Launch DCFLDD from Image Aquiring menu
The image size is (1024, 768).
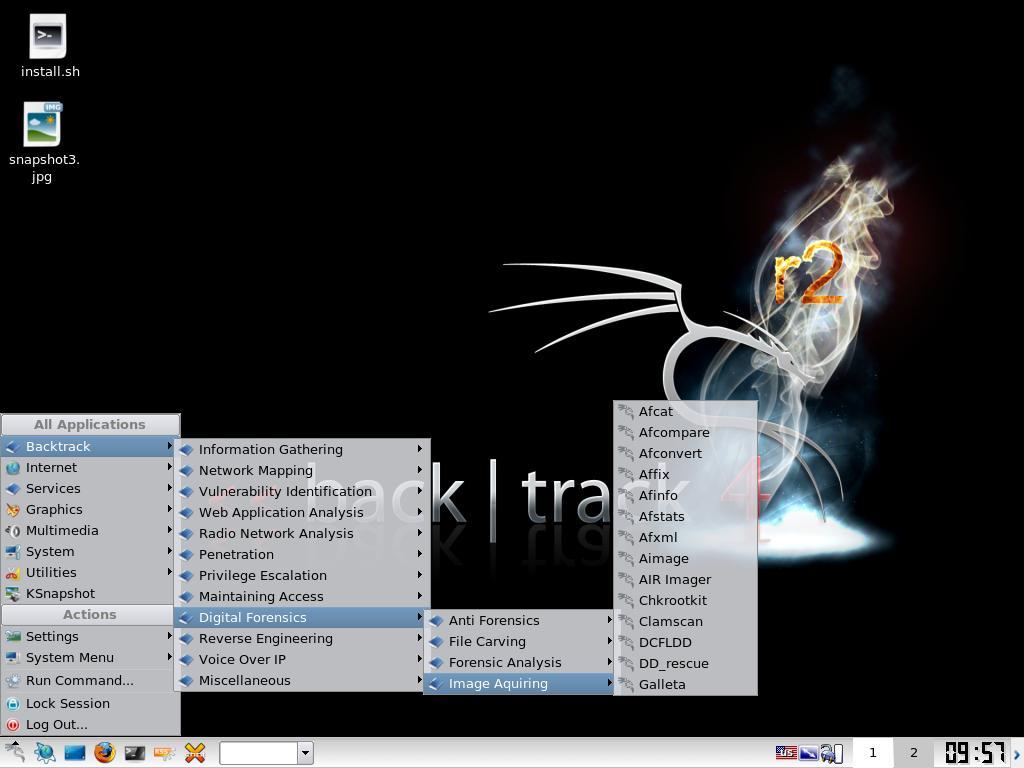click(x=665, y=642)
